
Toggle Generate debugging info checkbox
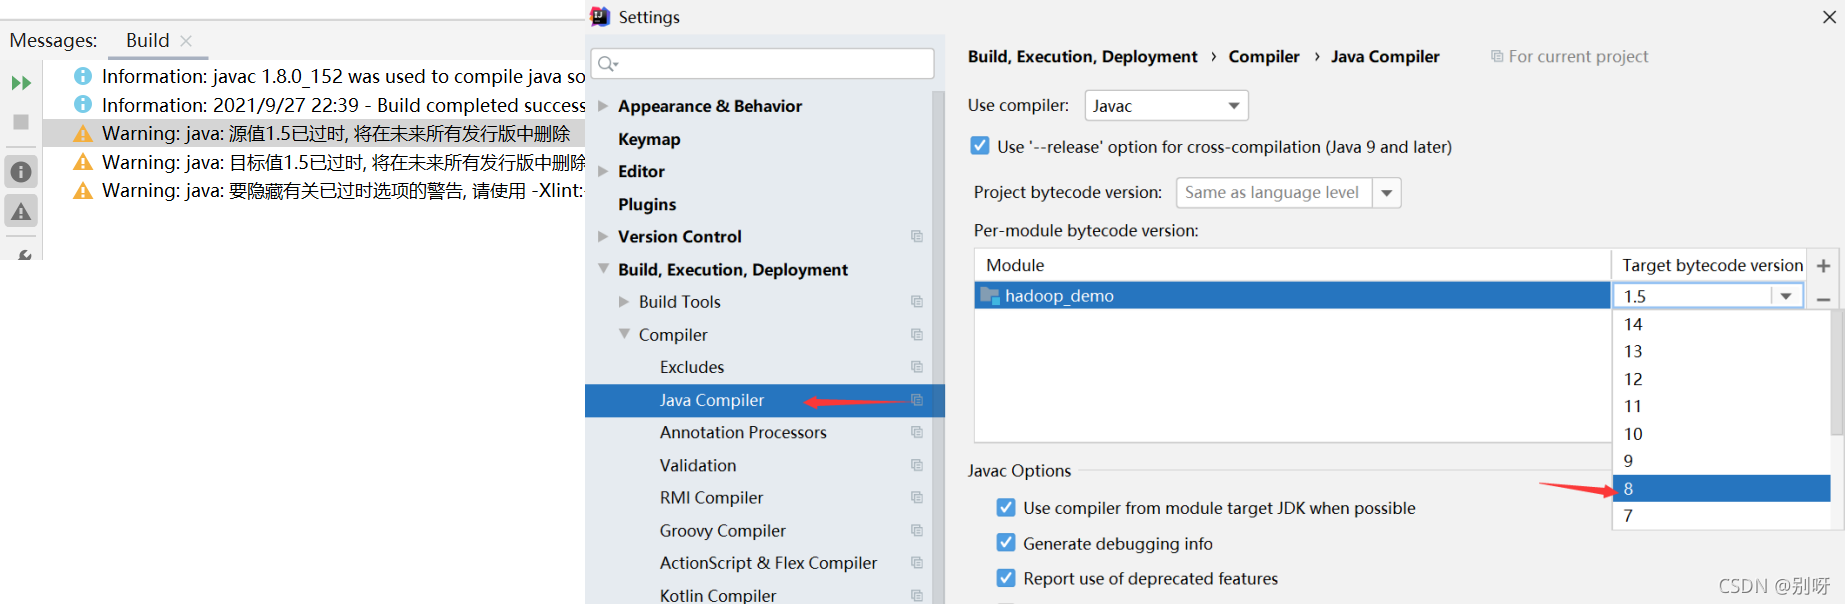point(1006,543)
